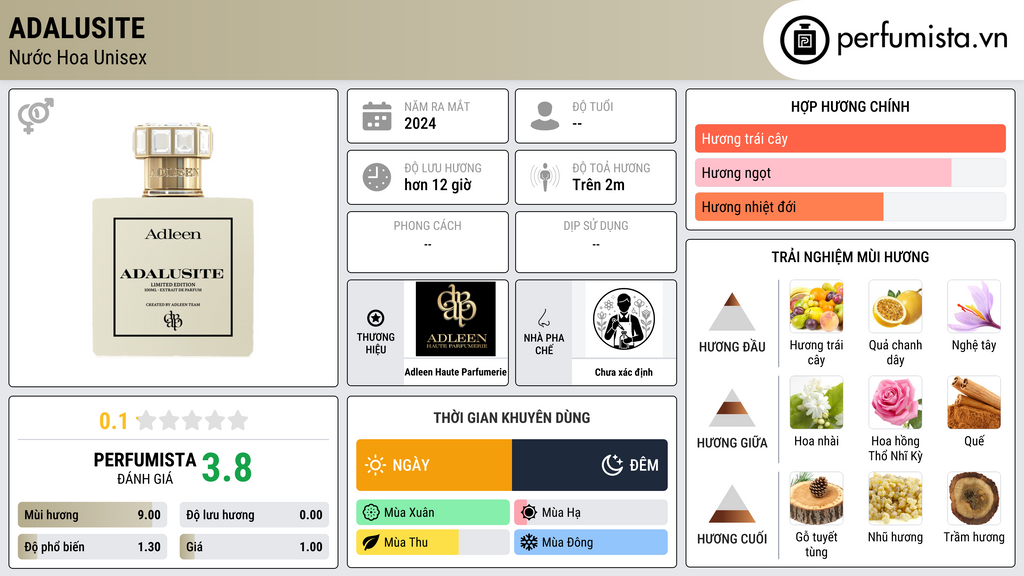Click the Trải nghiệm mùi hương heading
The image size is (1024, 576).
point(850,257)
